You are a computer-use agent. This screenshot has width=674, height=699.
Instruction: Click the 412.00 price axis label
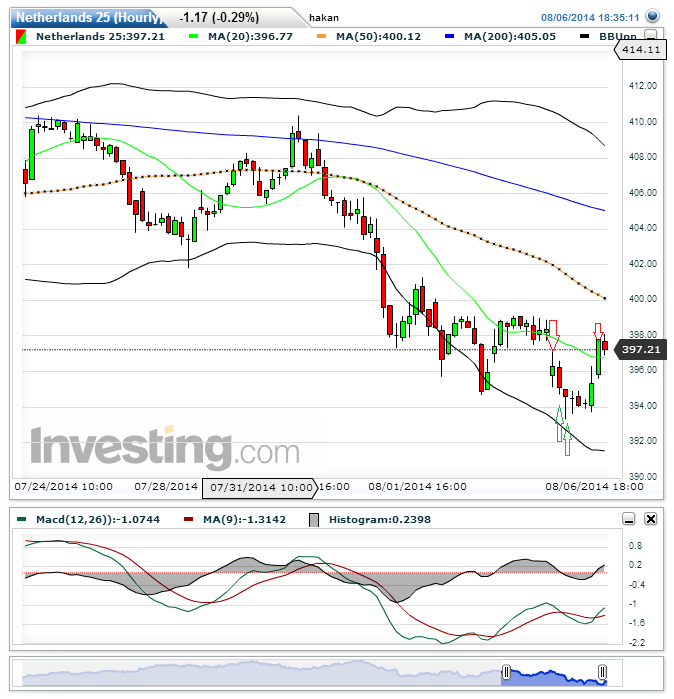tap(643, 86)
